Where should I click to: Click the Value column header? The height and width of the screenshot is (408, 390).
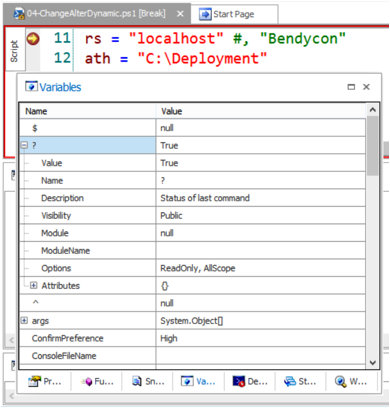click(x=261, y=111)
